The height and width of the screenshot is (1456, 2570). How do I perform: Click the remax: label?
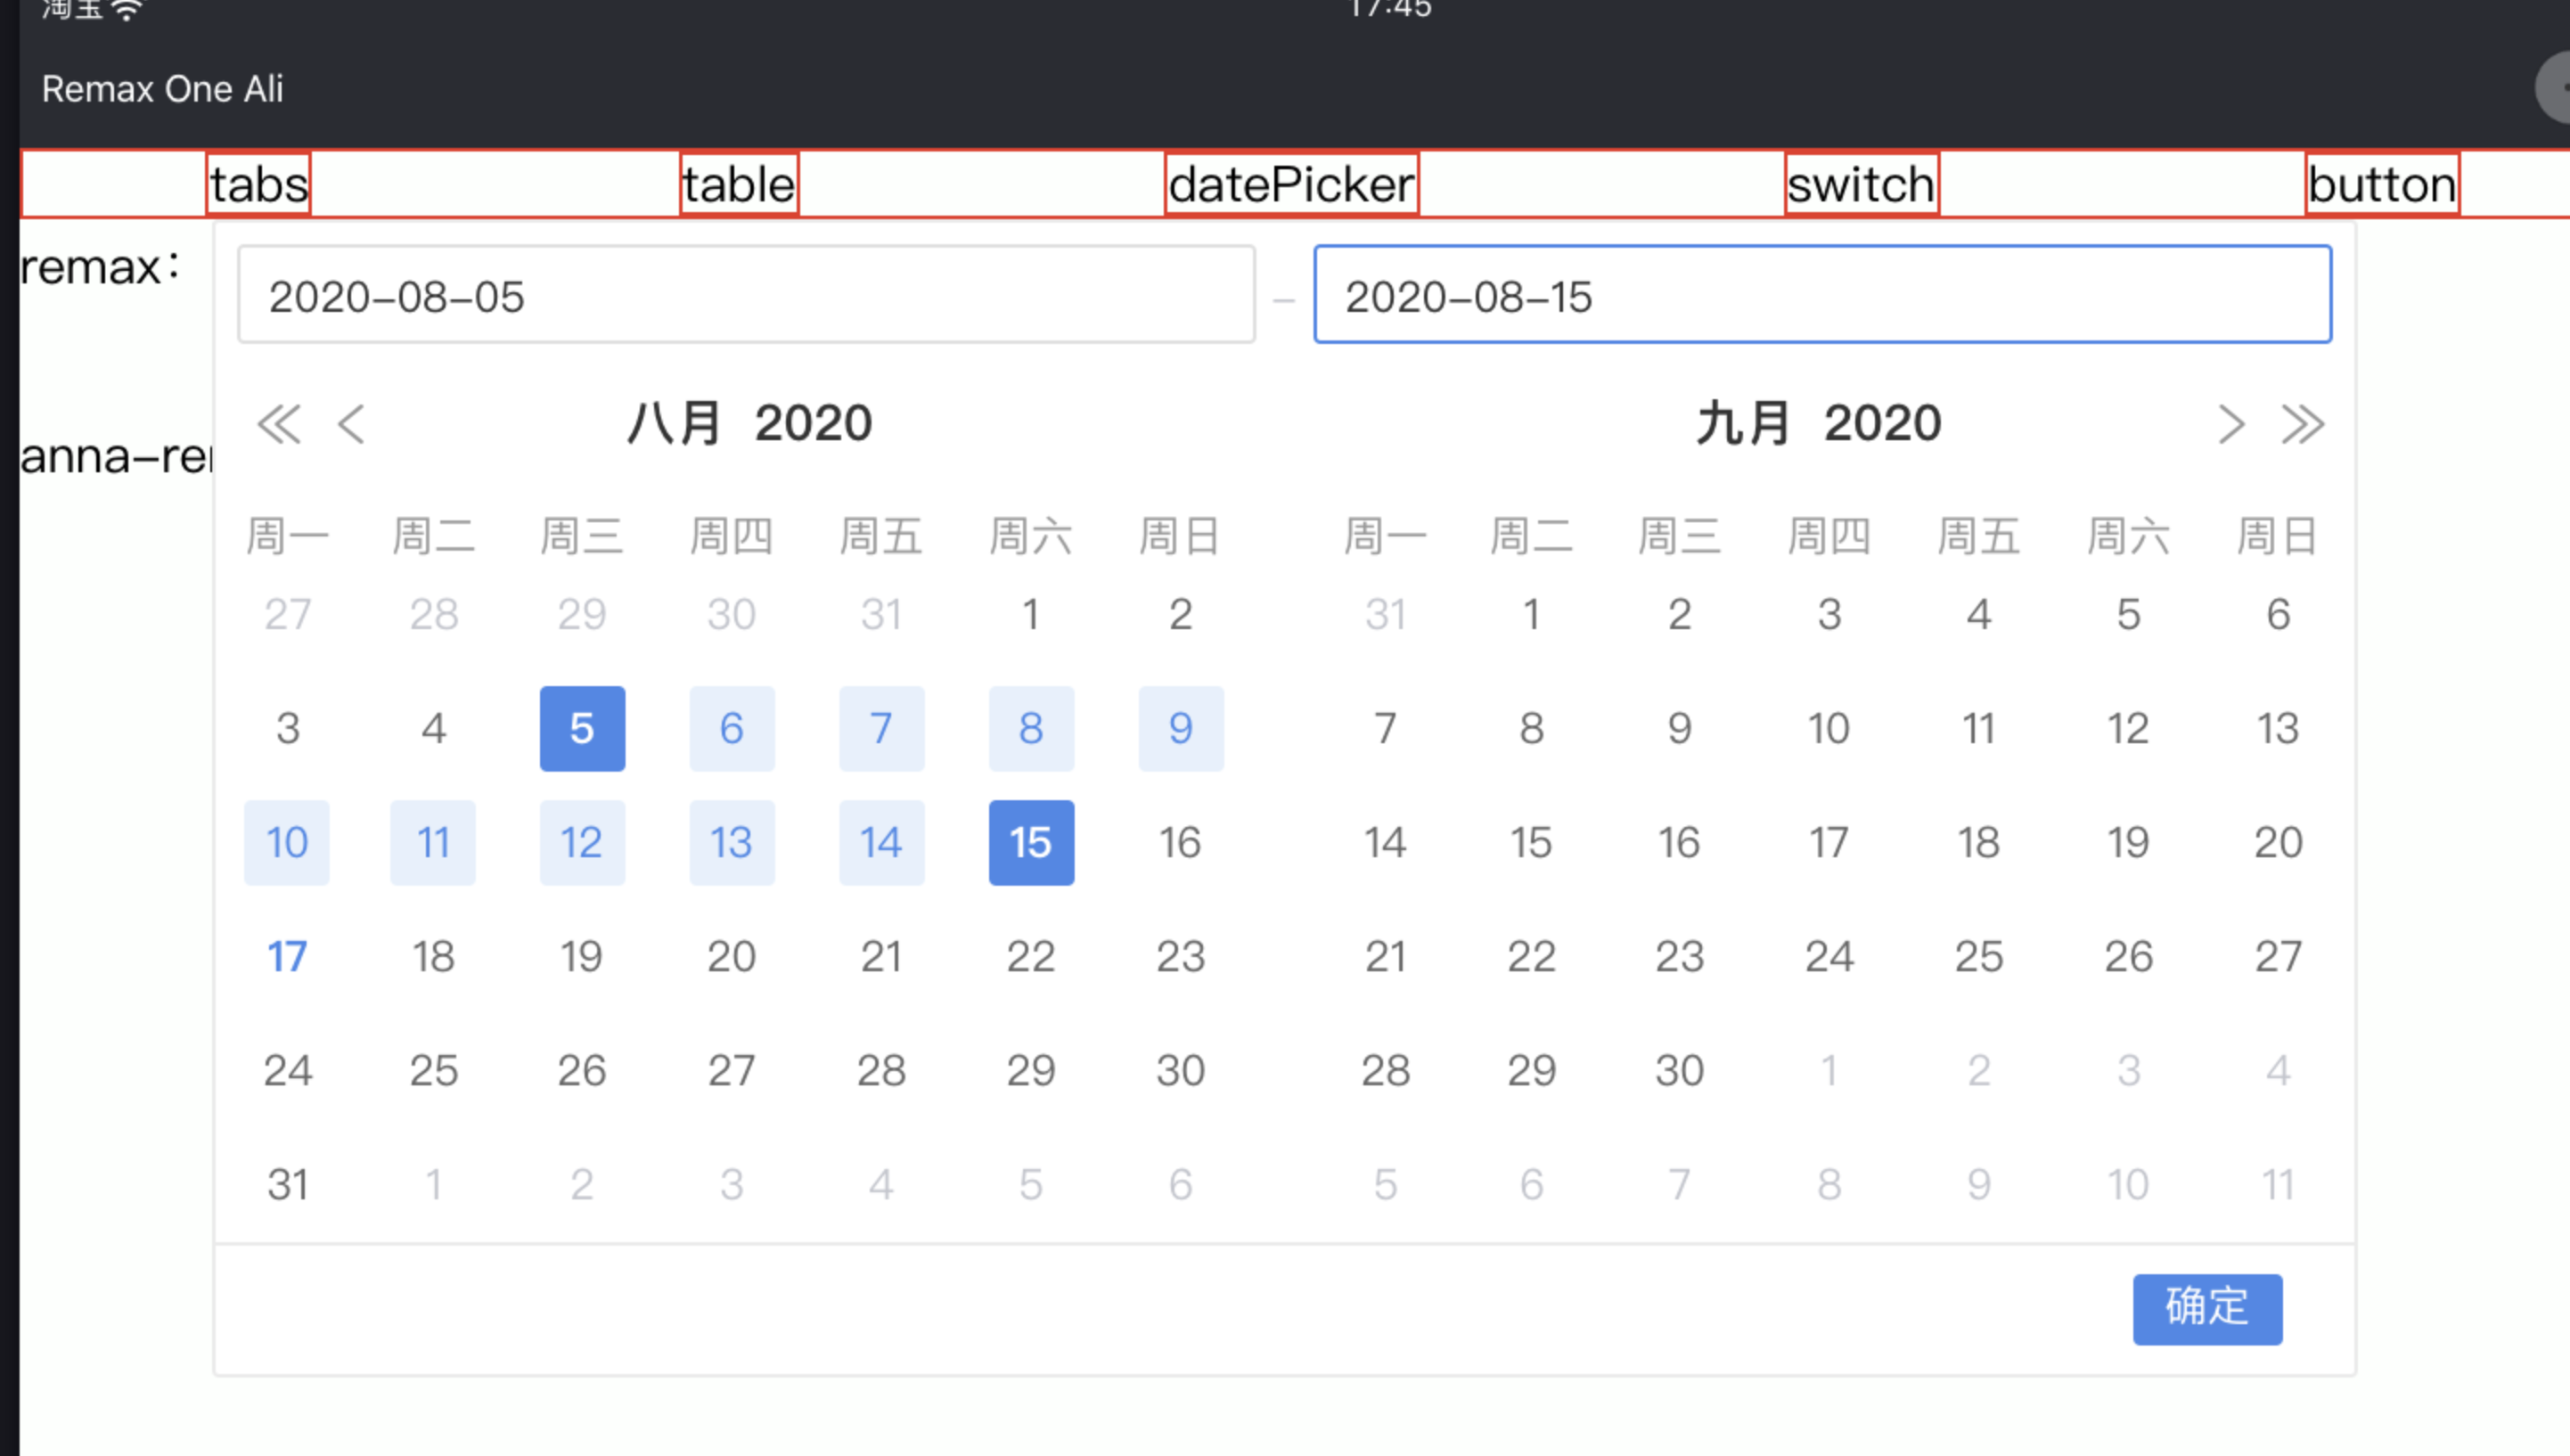tap(100, 267)
